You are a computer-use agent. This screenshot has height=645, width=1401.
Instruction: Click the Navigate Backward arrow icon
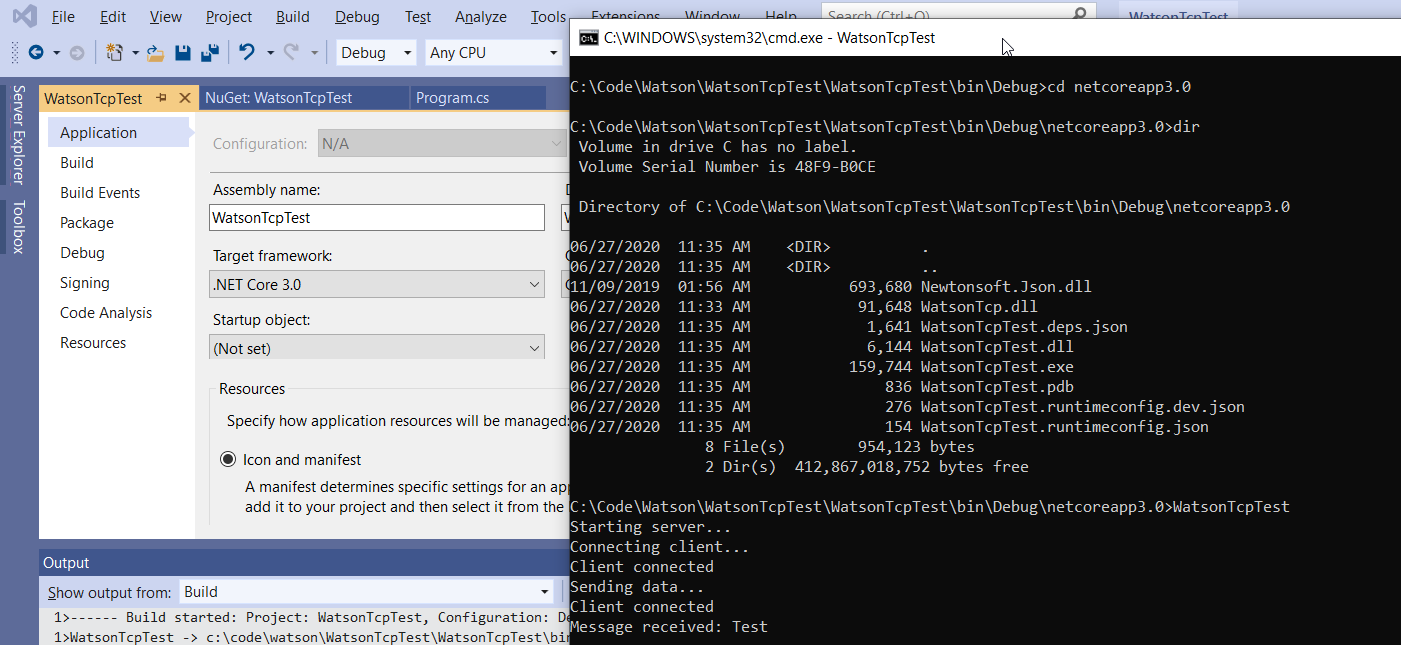36,52
